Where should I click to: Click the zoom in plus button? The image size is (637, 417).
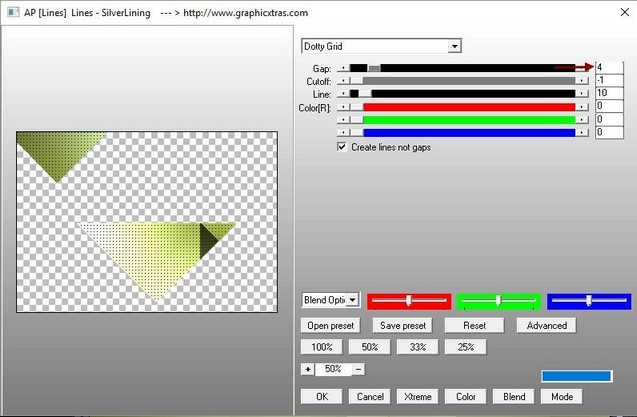pyautogui.click(x=307, y=369)
